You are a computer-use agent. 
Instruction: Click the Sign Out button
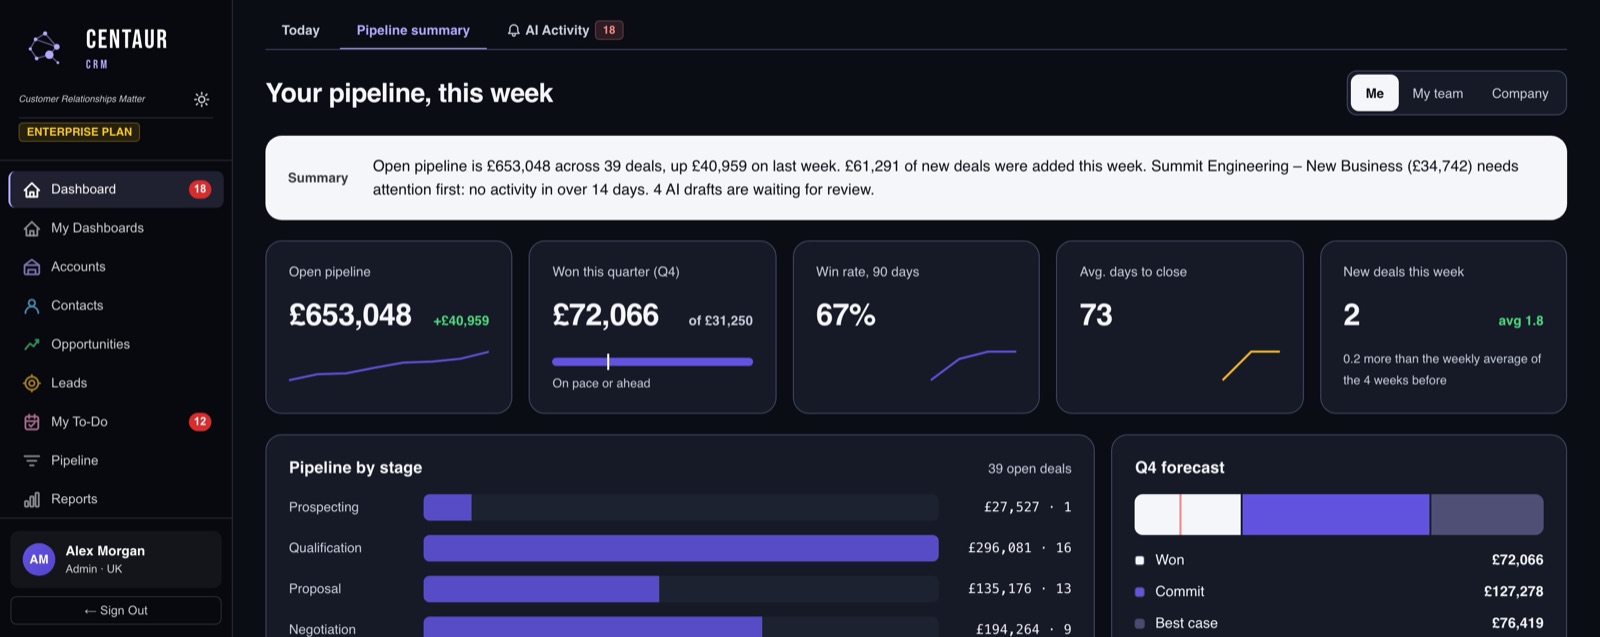pyautogui.click(x=116, y=610)
